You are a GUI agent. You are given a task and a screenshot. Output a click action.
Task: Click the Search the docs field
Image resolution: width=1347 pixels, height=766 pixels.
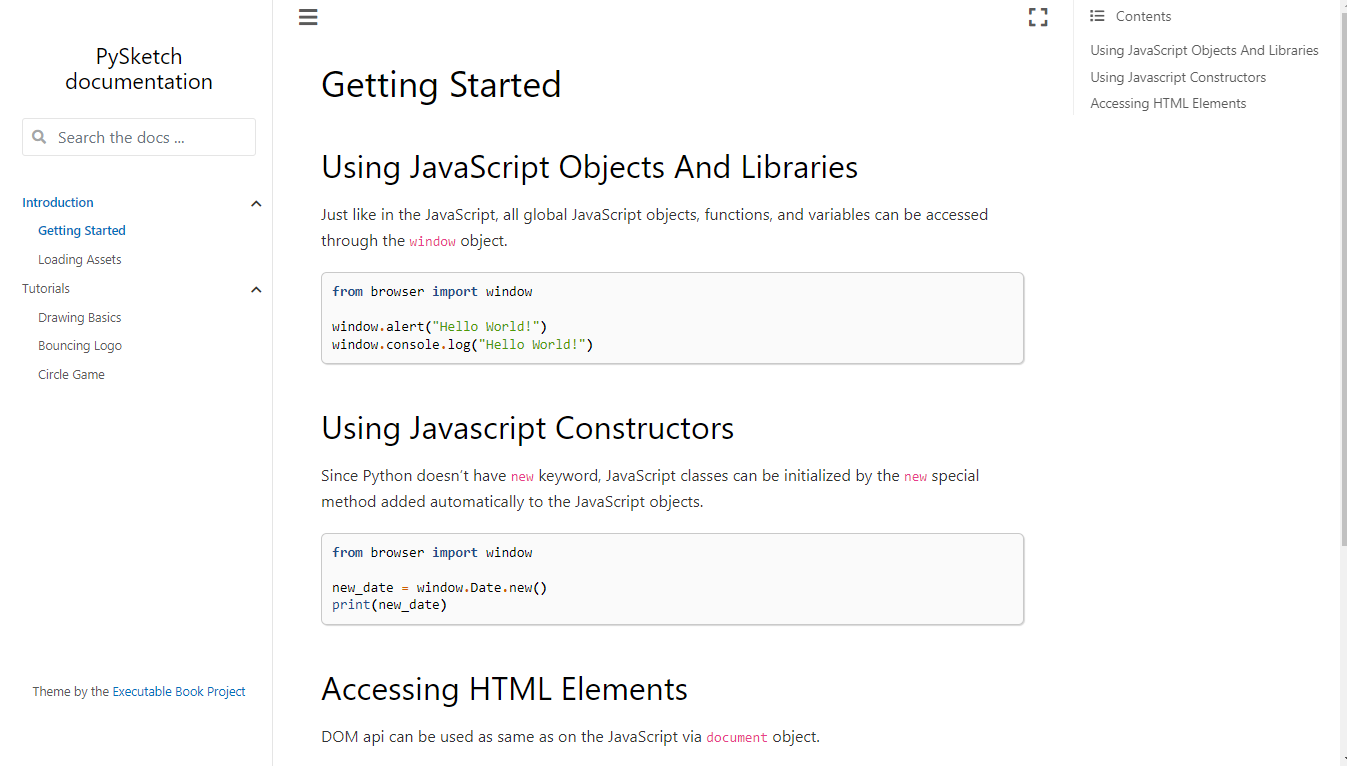click(x=150, y=137)
